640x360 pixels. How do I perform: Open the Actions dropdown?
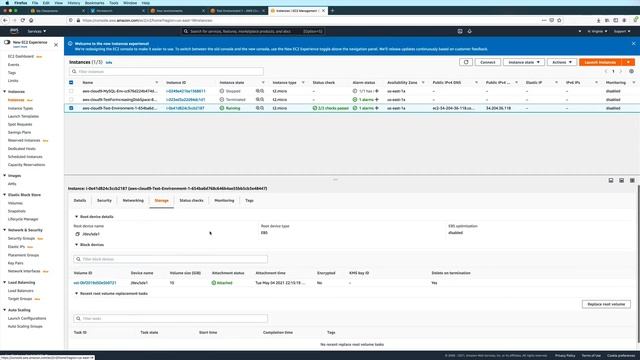click(562, 62)
